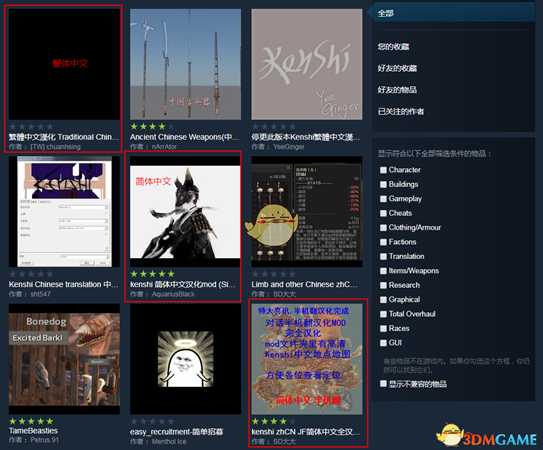Click 已关注的作者 link
The width and height of the screenshot is (543, 450).
point(401,111)
